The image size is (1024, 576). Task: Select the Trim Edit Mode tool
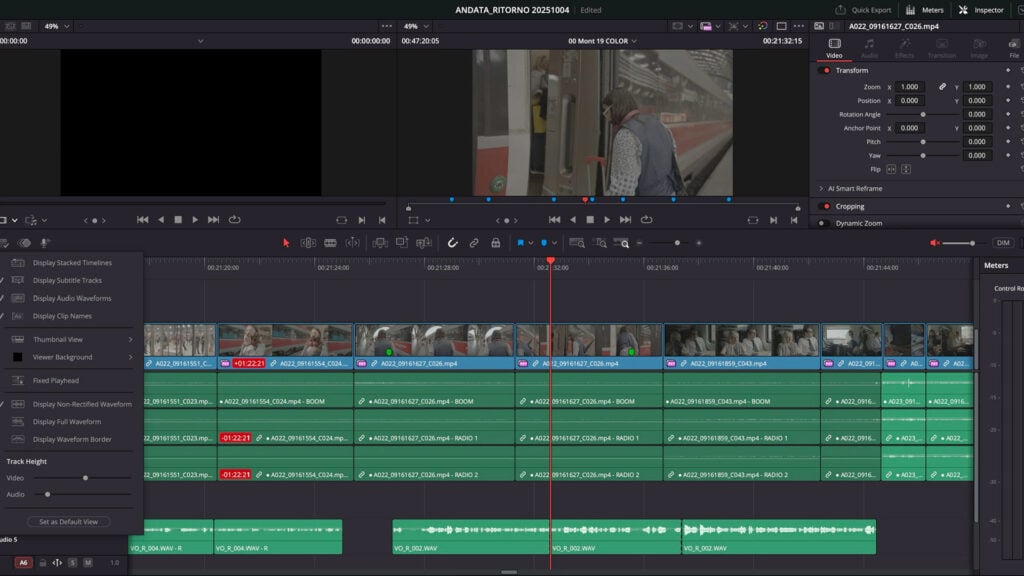(308, 243)
